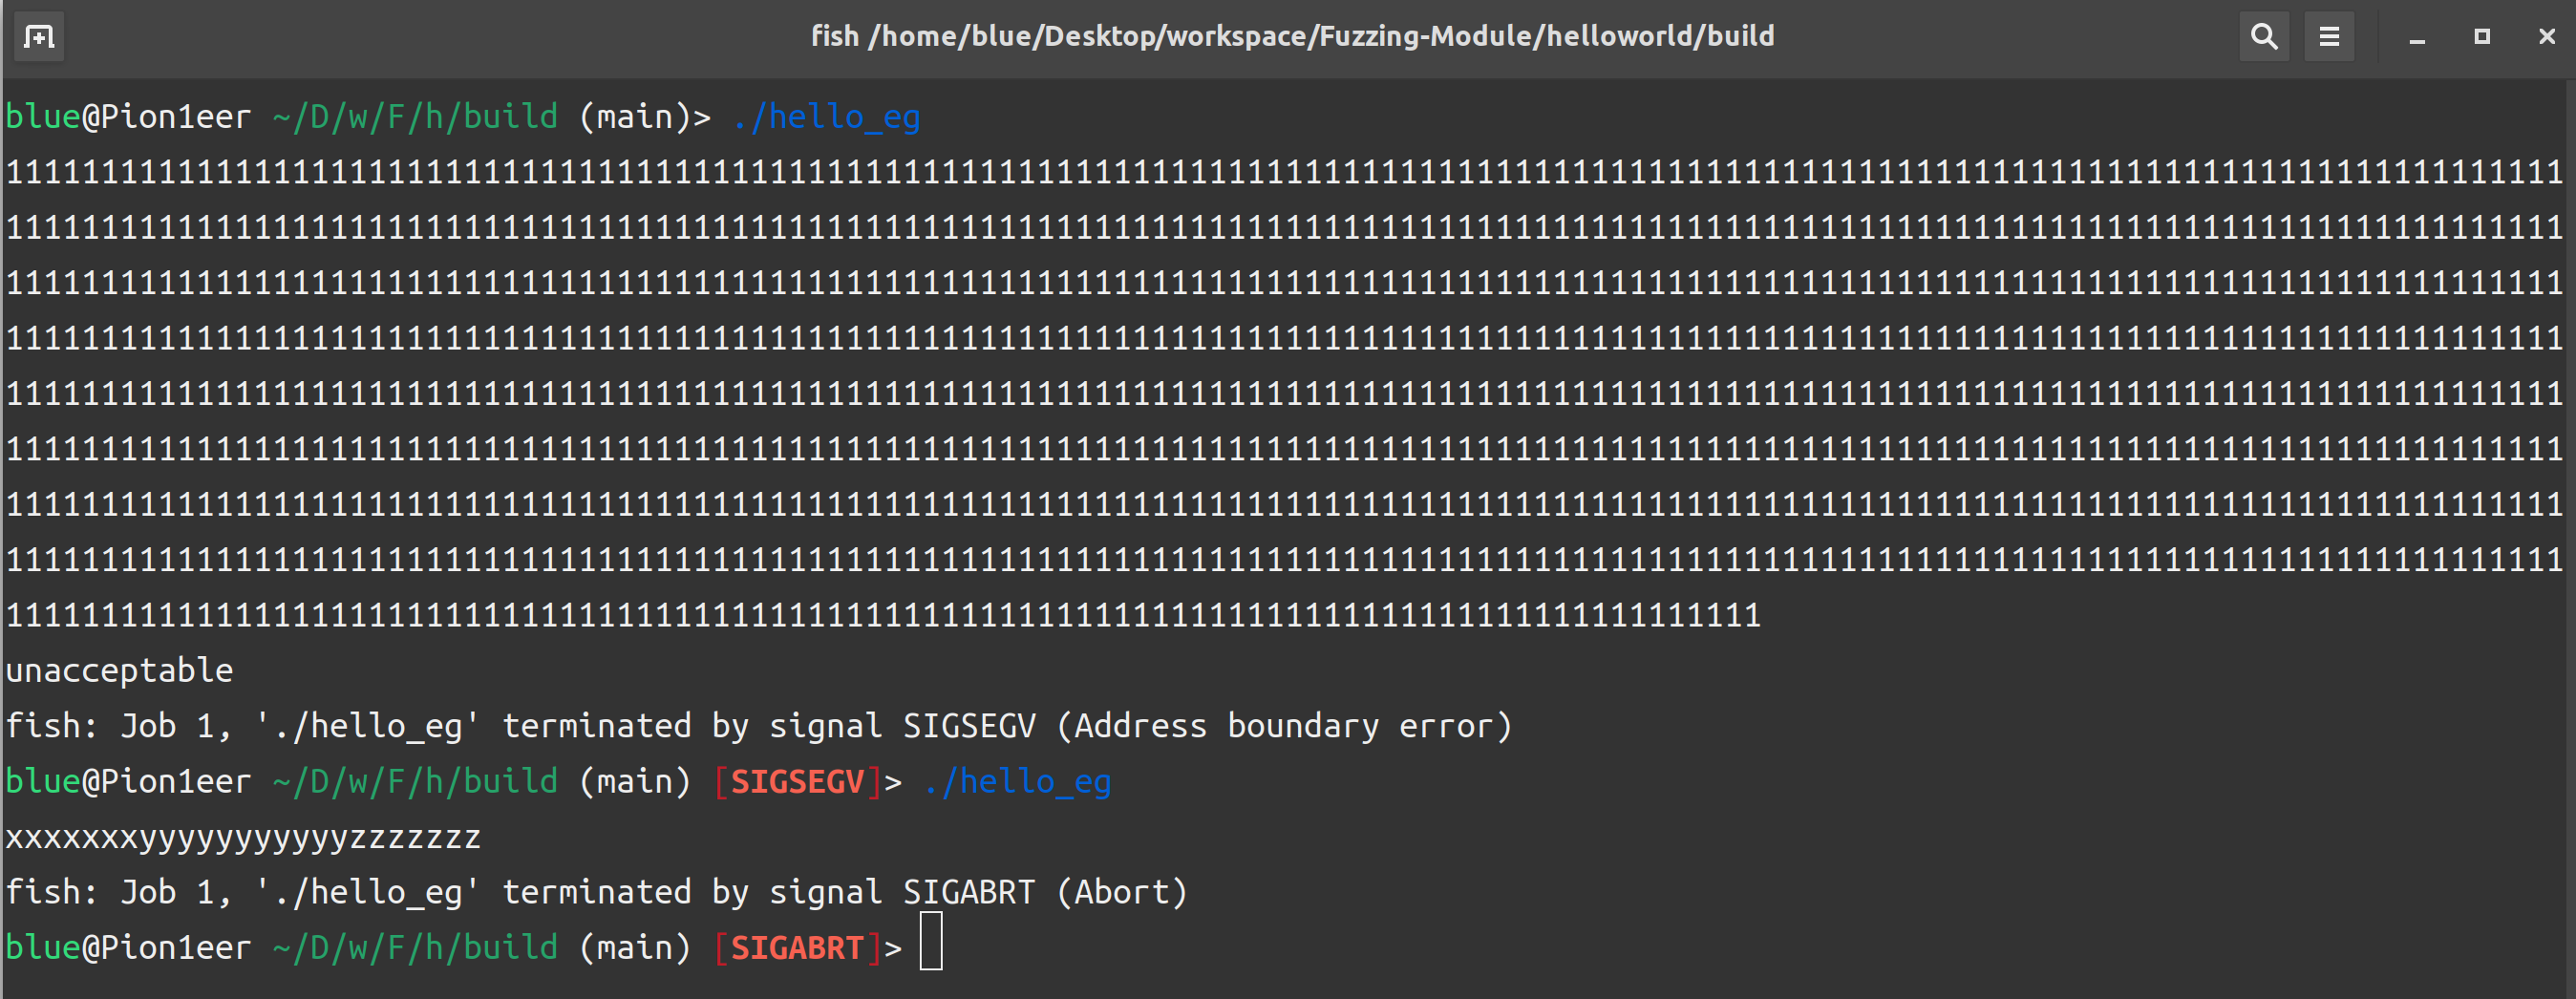Click the red SIGSEGV status indicator
This screenshot has width=2576, height=999.
pos(797,781)
